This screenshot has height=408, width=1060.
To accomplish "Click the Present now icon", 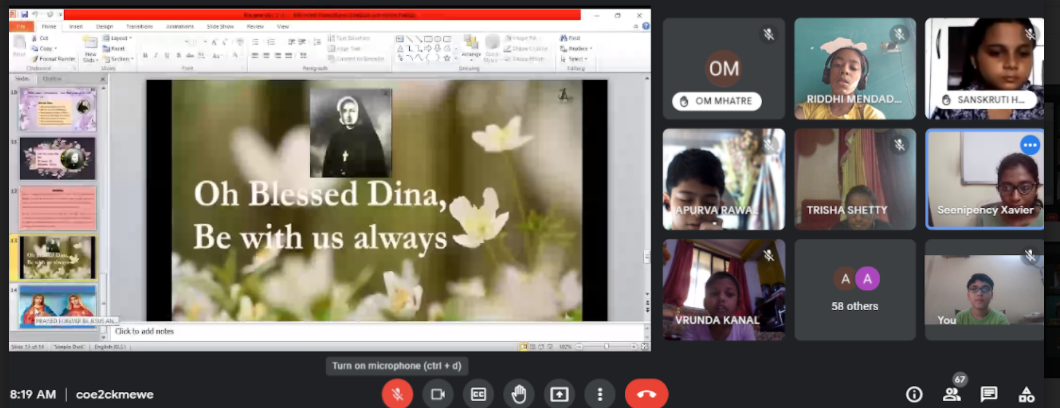I will 558,394.
